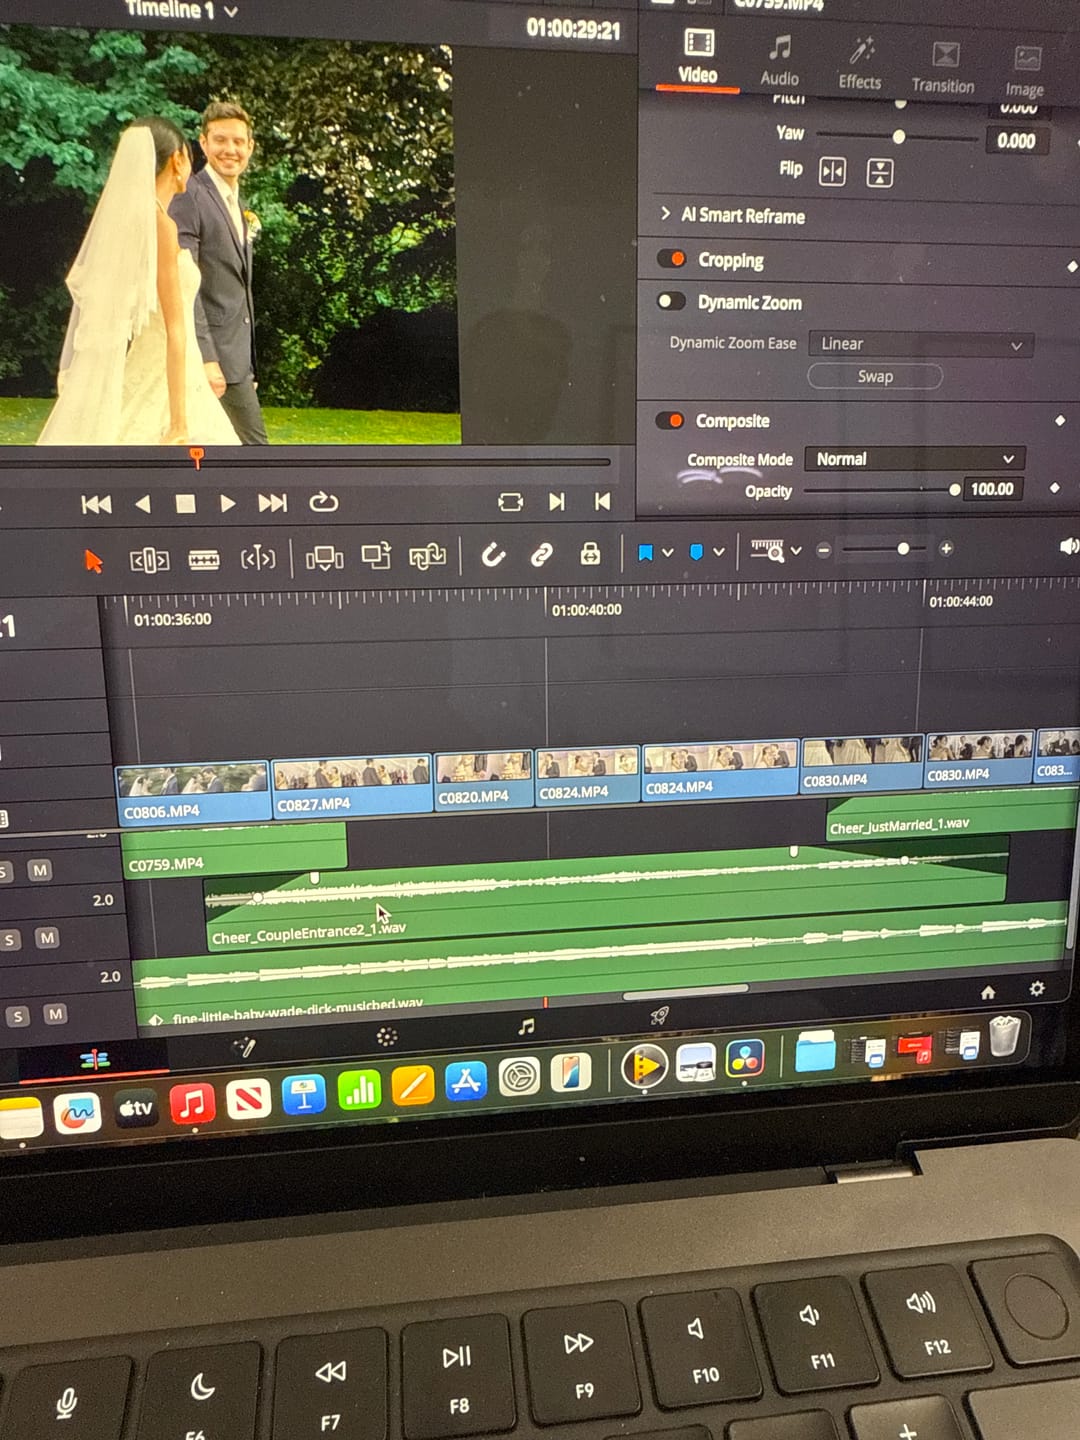
Task: Solo the audio track containing C0759.MP4
Action: click(x=5, y=872)
